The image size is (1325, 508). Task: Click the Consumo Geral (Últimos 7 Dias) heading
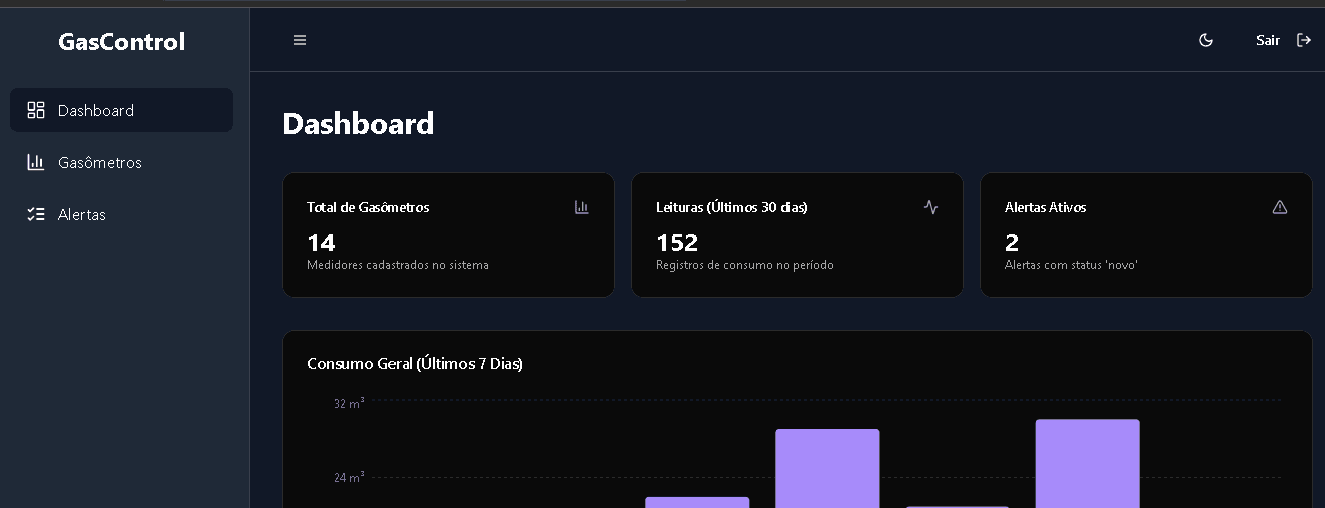pyautogui.click(x=415, y=363)
